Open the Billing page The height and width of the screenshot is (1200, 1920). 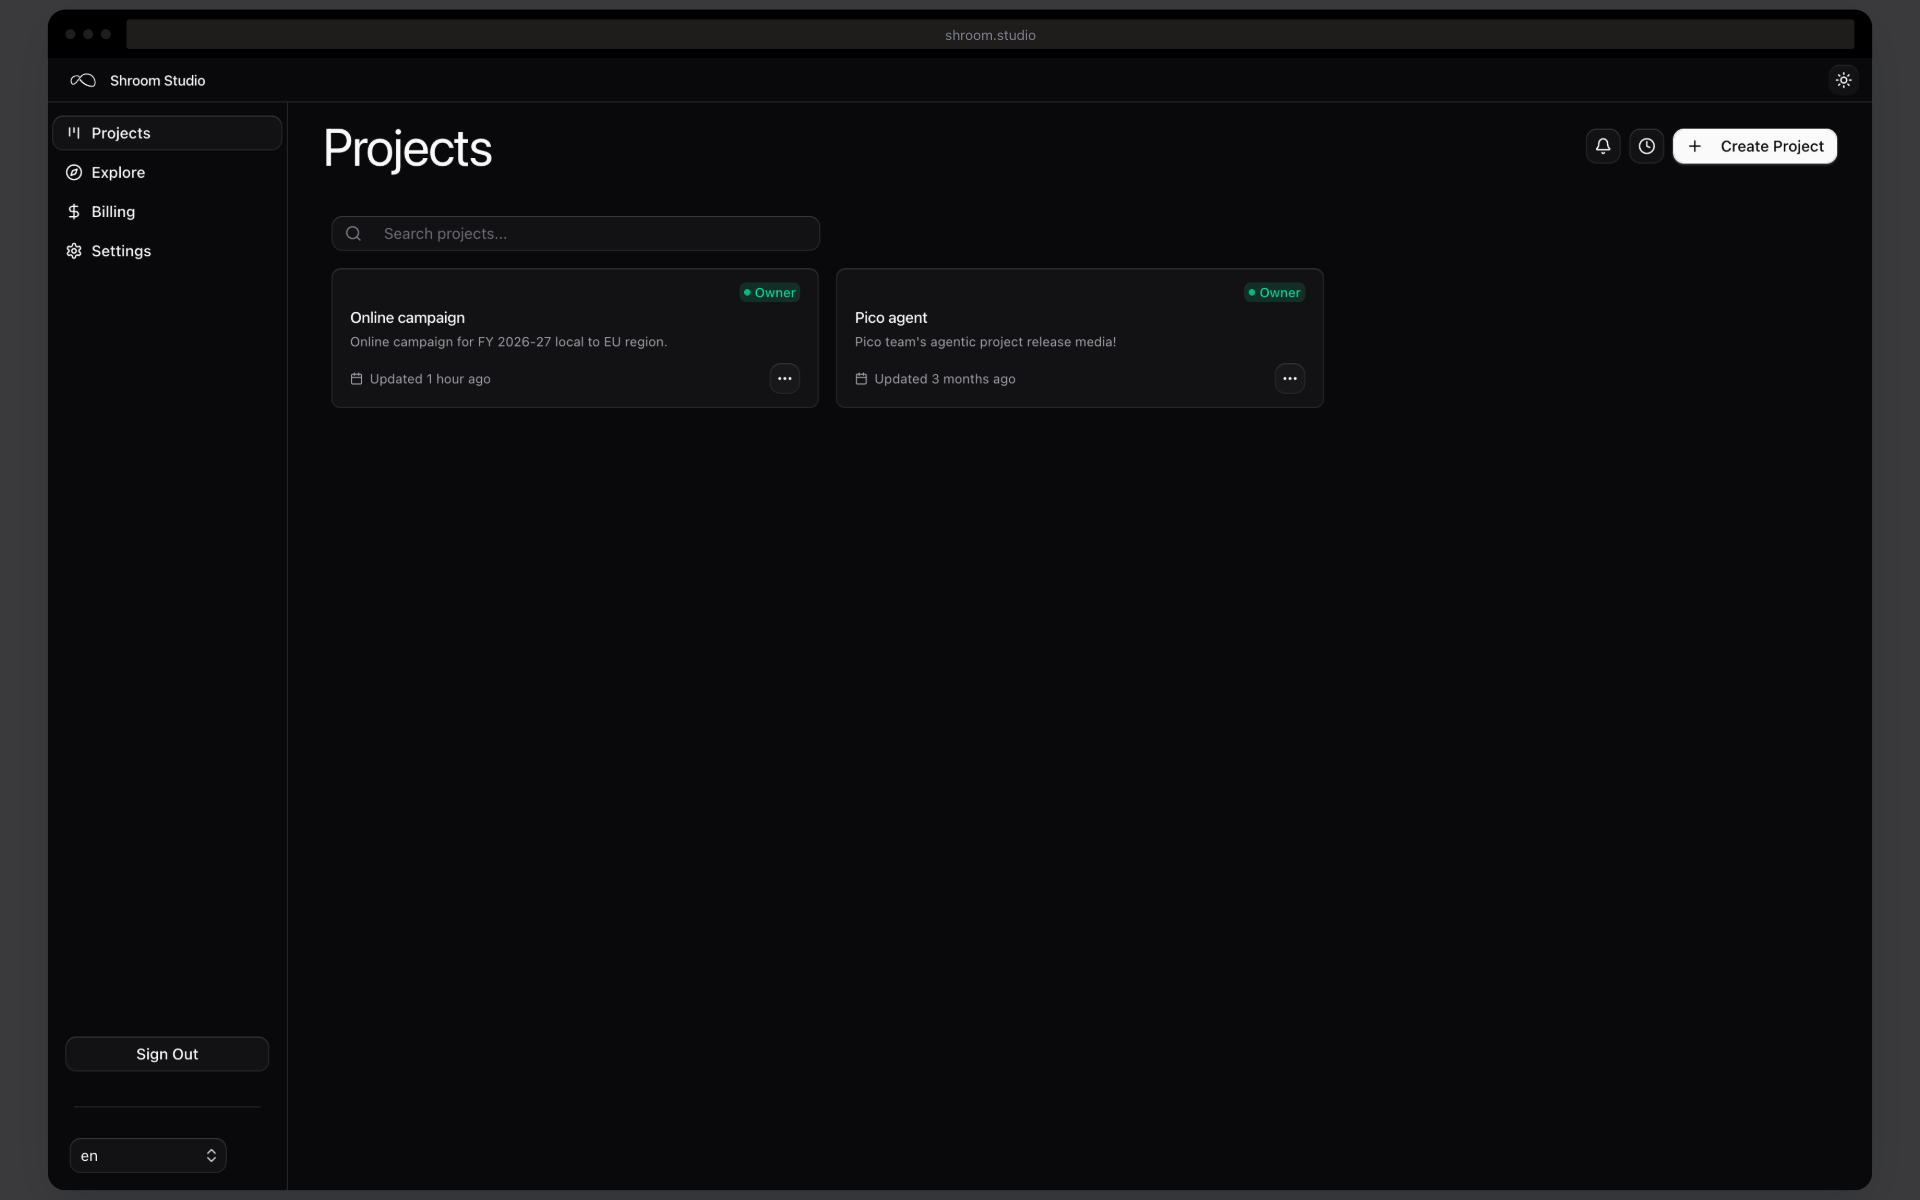pyautogui.click(x=167, y=211)
